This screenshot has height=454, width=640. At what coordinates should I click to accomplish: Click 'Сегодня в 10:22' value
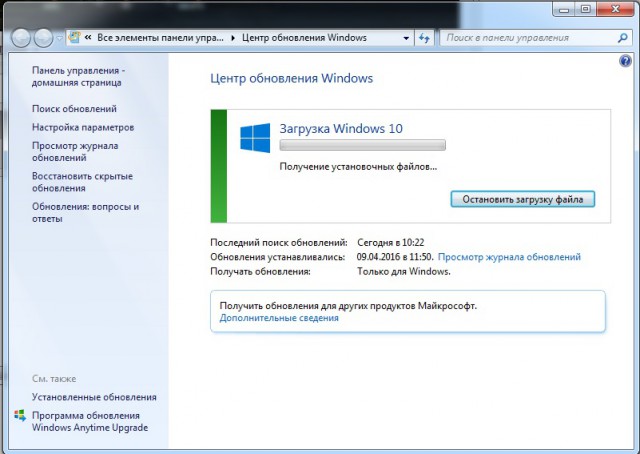391,243
